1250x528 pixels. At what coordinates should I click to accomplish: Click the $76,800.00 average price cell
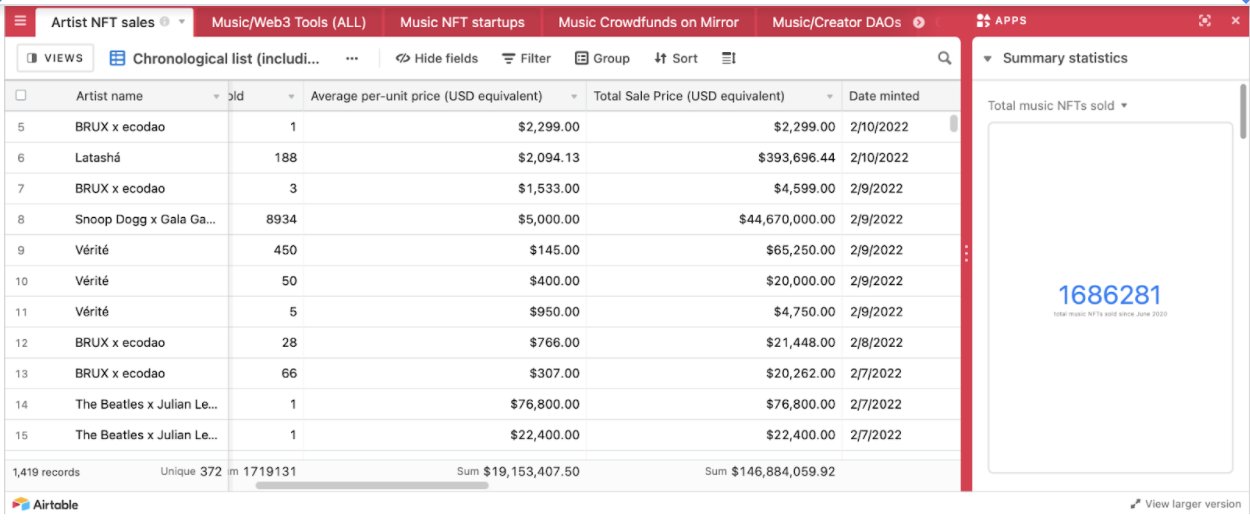[x=445, y=404]
